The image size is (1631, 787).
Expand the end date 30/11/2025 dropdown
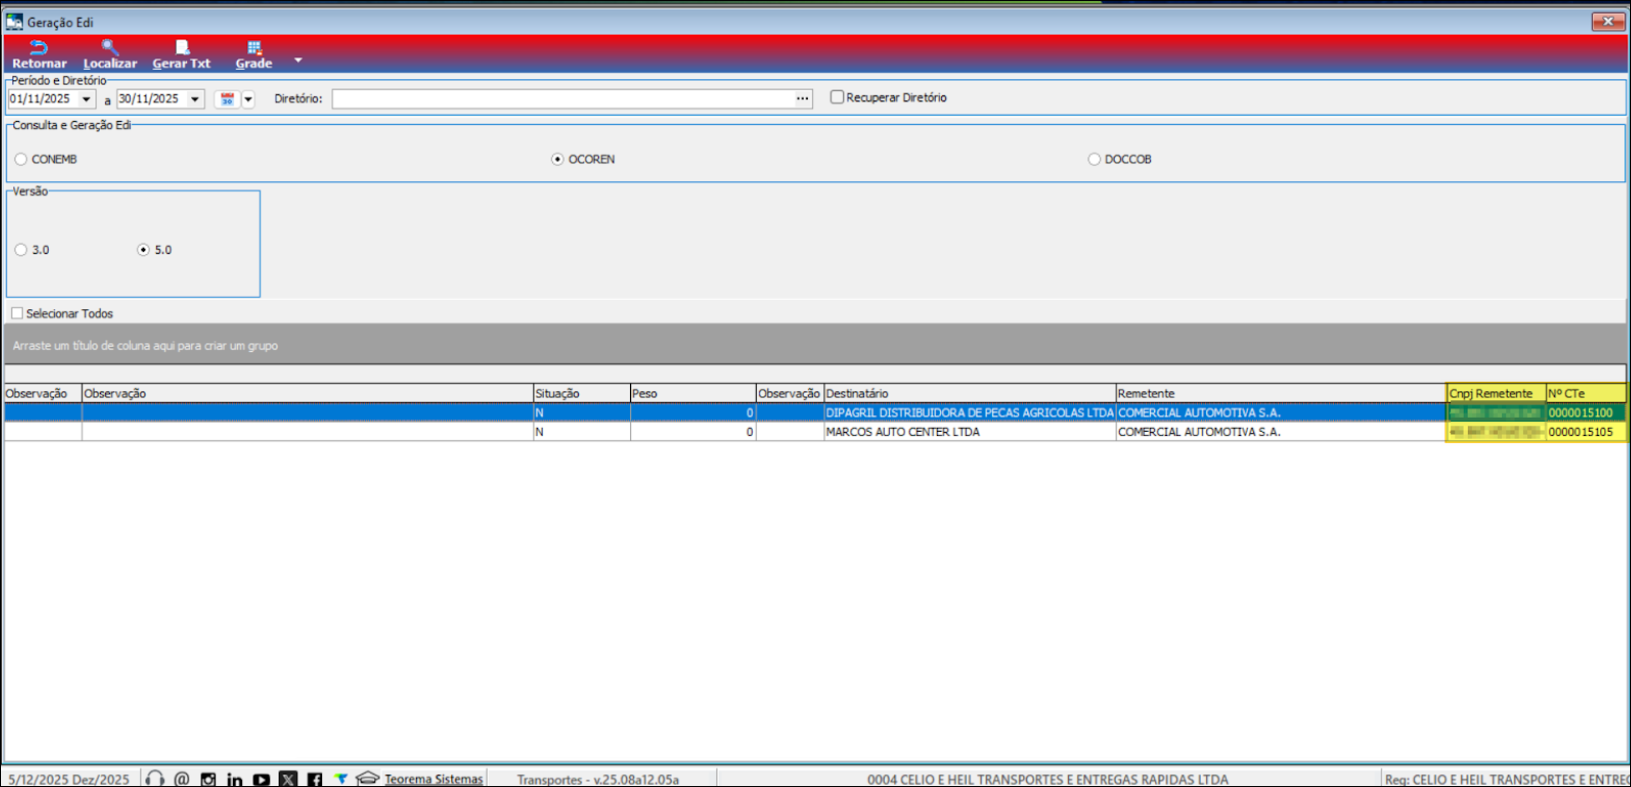195,99
